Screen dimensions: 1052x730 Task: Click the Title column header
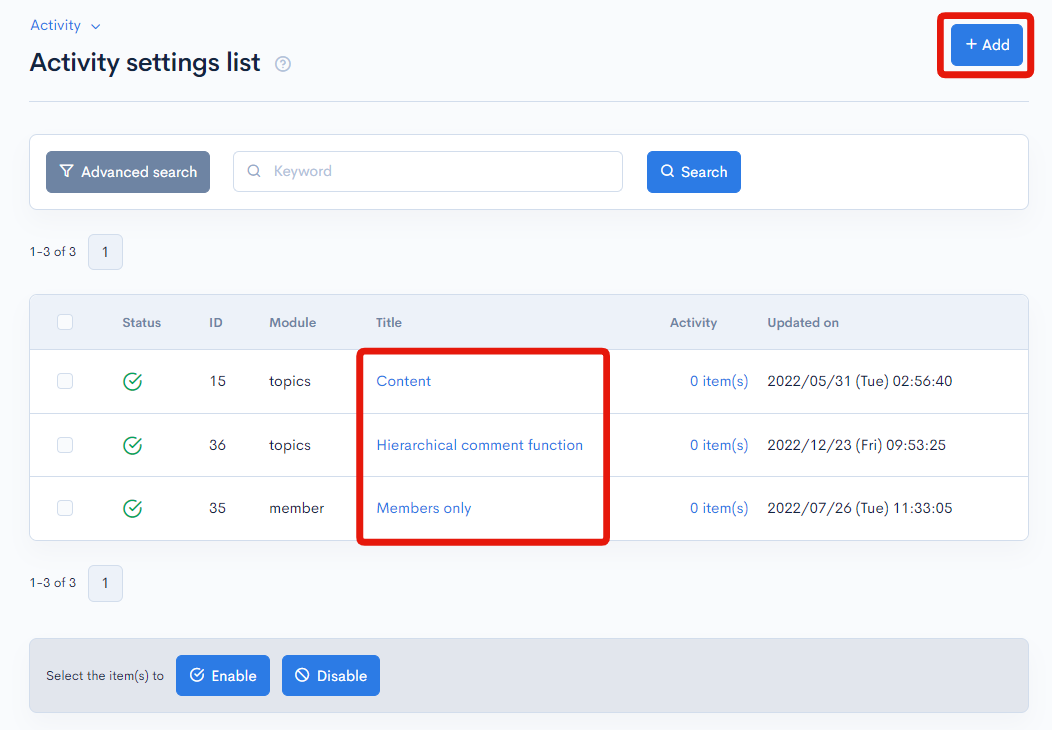coord(388,323)
